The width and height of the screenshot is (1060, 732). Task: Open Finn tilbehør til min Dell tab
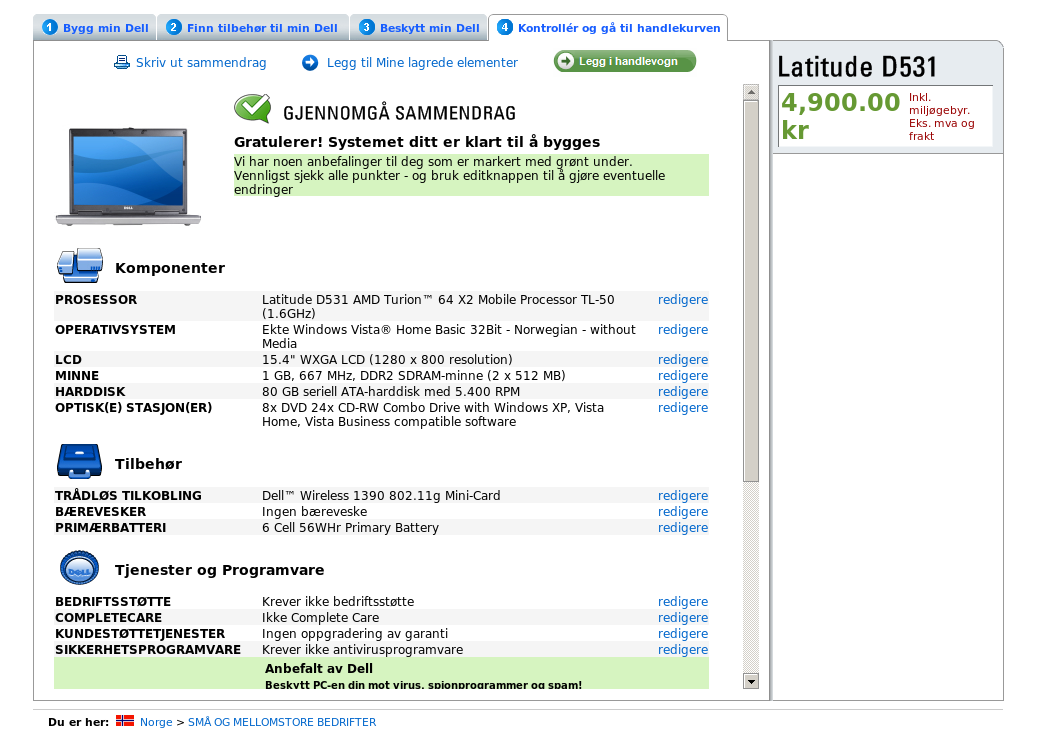pos(253,28)
